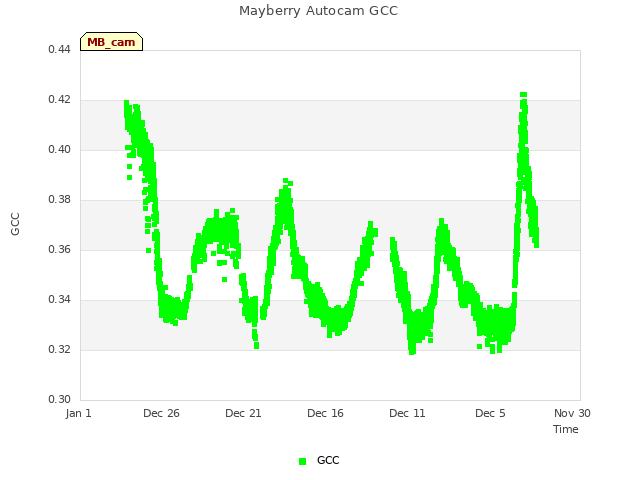This screenshot has width=640, height=480.
Task: Click the Dec 11 x-axis label
Action: pos(407,413)
